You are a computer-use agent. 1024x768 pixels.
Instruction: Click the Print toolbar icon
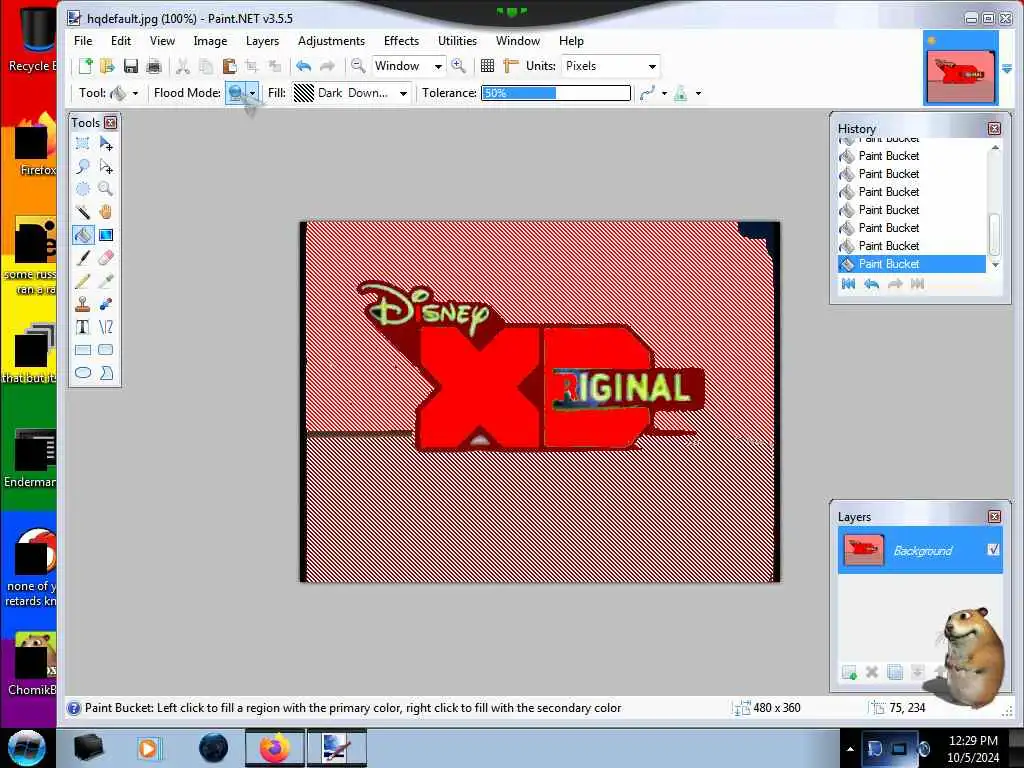coord(154,65)
